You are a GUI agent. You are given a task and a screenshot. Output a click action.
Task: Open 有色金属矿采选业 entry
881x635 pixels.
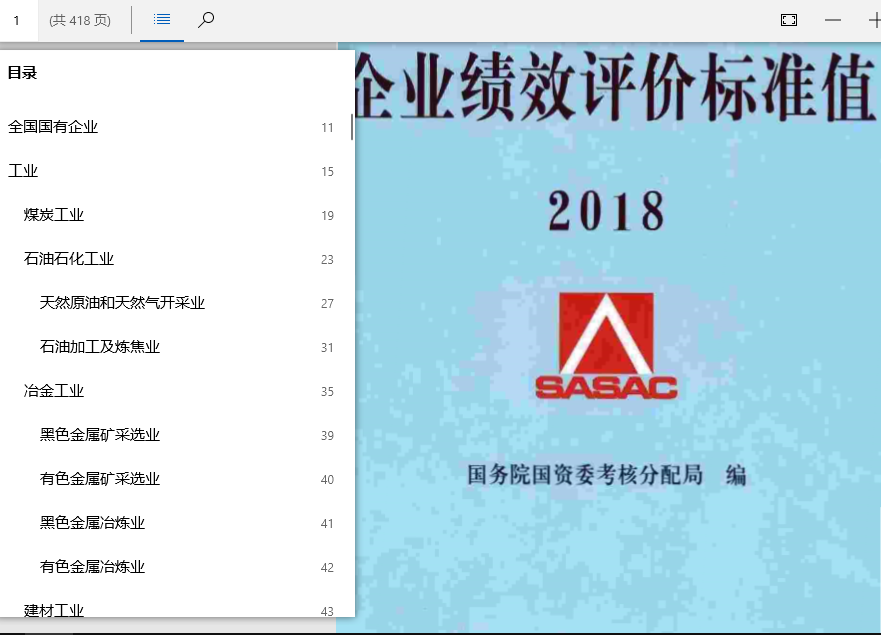pos(99,479)
